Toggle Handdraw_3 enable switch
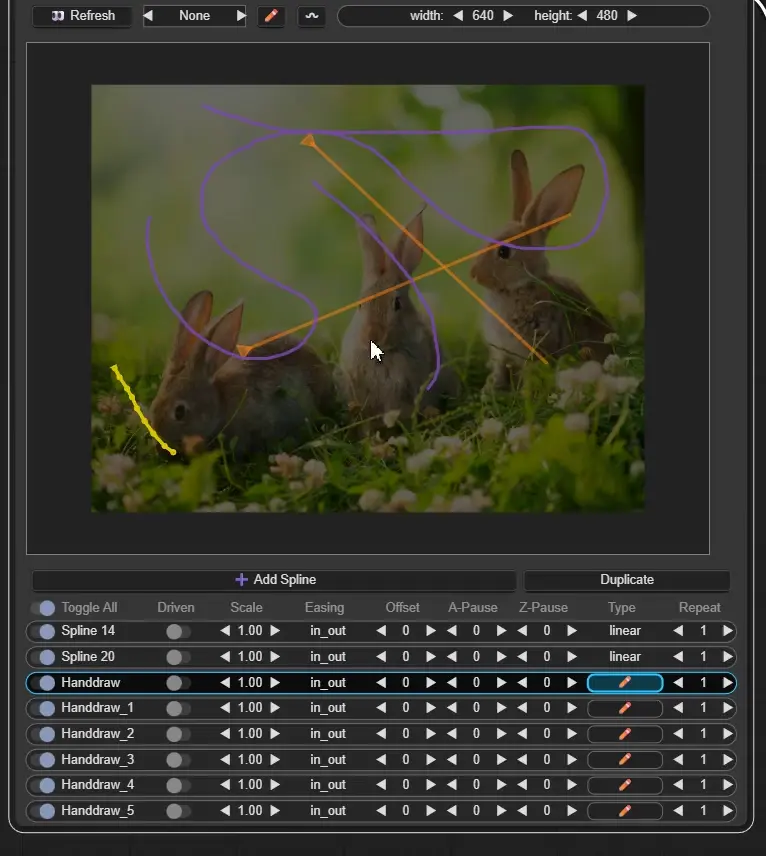This screenshot has width=766, height=856. [44, 759]
